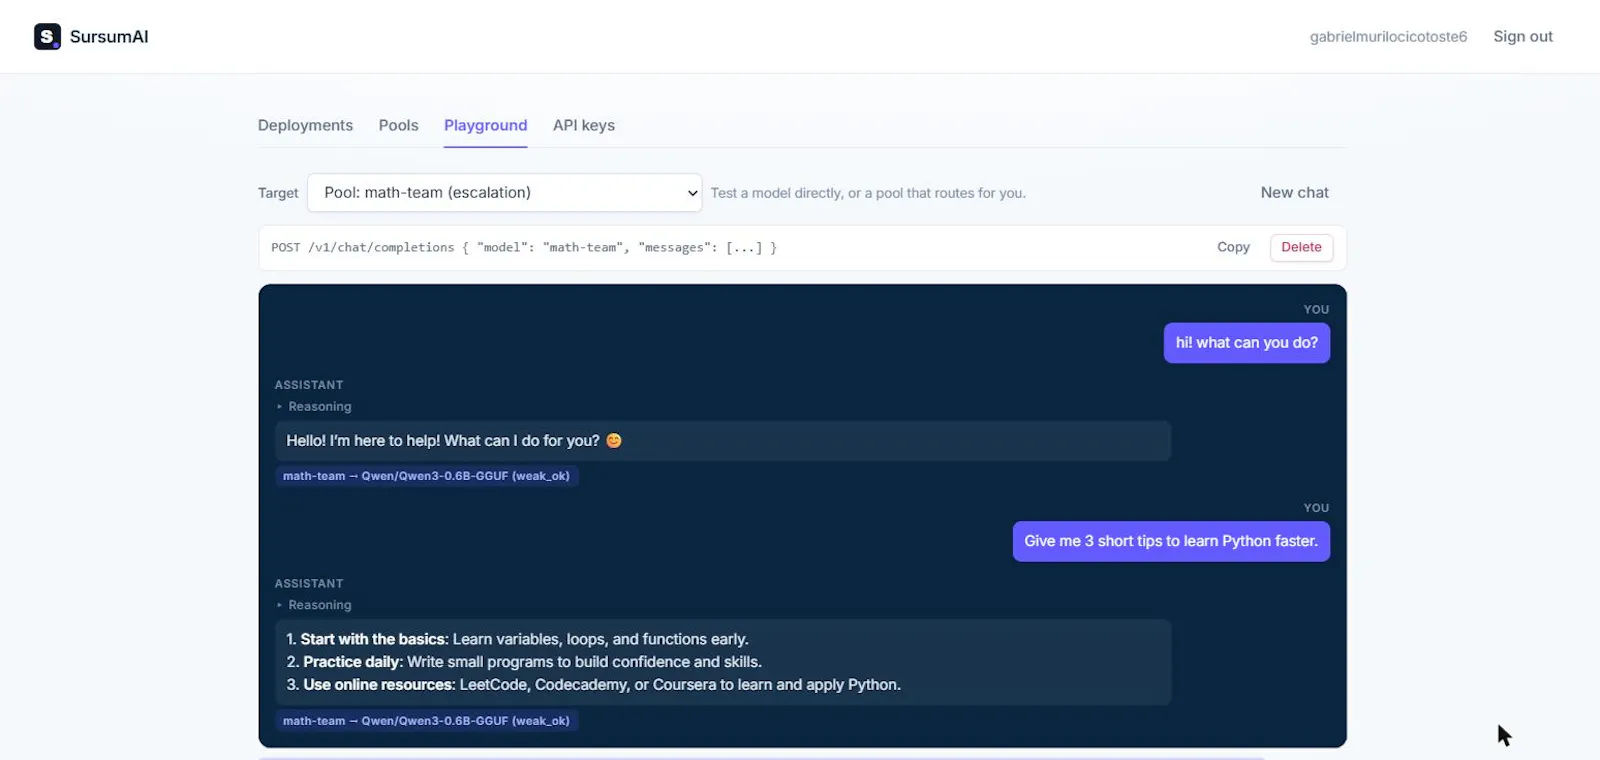Switch to the Pools tab

(398, 125)
